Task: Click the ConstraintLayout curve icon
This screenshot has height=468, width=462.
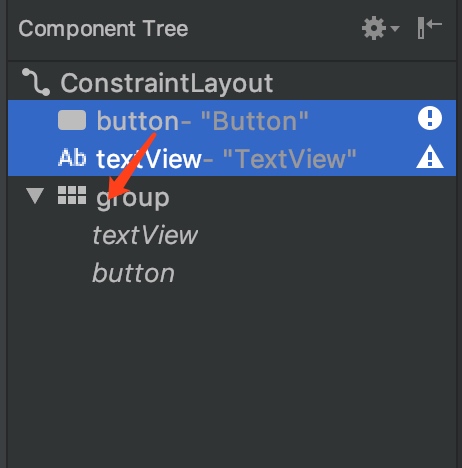Action: [36, 82]
